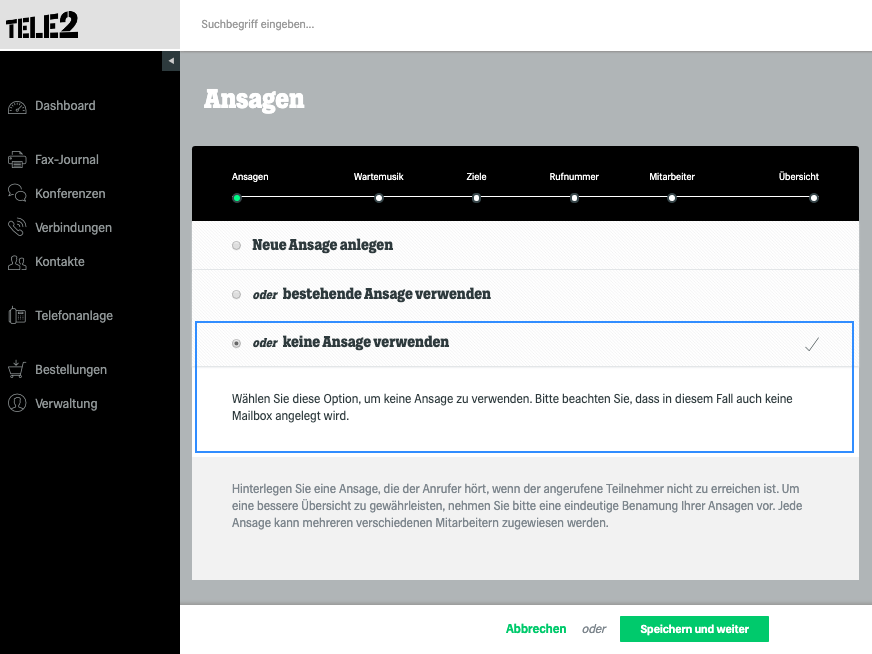Expand the Neue Ansage anlegen section heading

click(x=323, y=245)
